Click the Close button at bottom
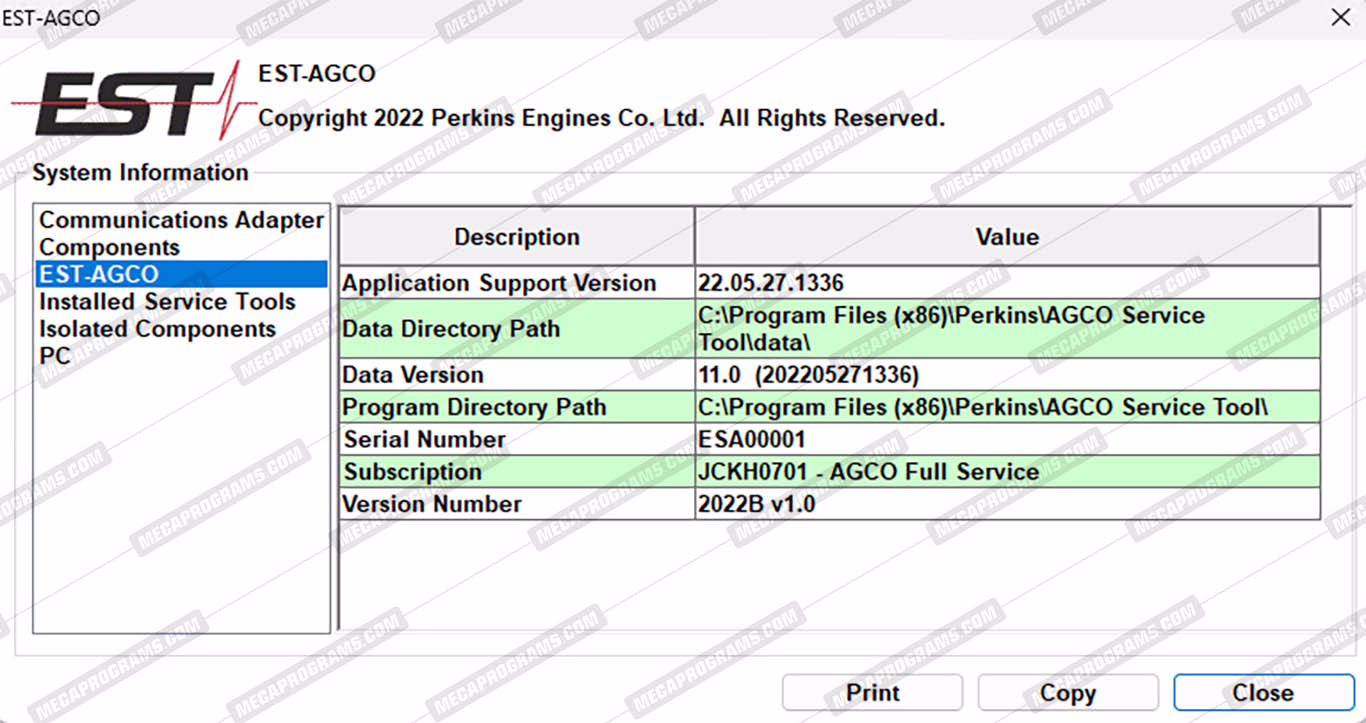1366x723 pixels. click(1263, 693)
